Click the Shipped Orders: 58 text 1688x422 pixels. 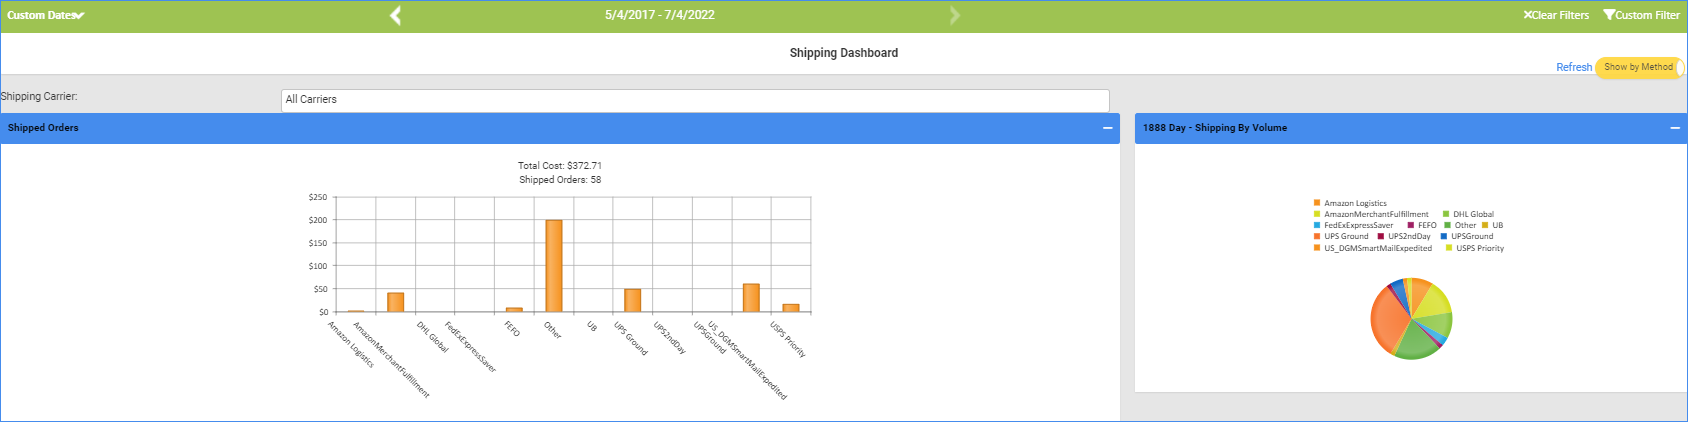[560, 180]
